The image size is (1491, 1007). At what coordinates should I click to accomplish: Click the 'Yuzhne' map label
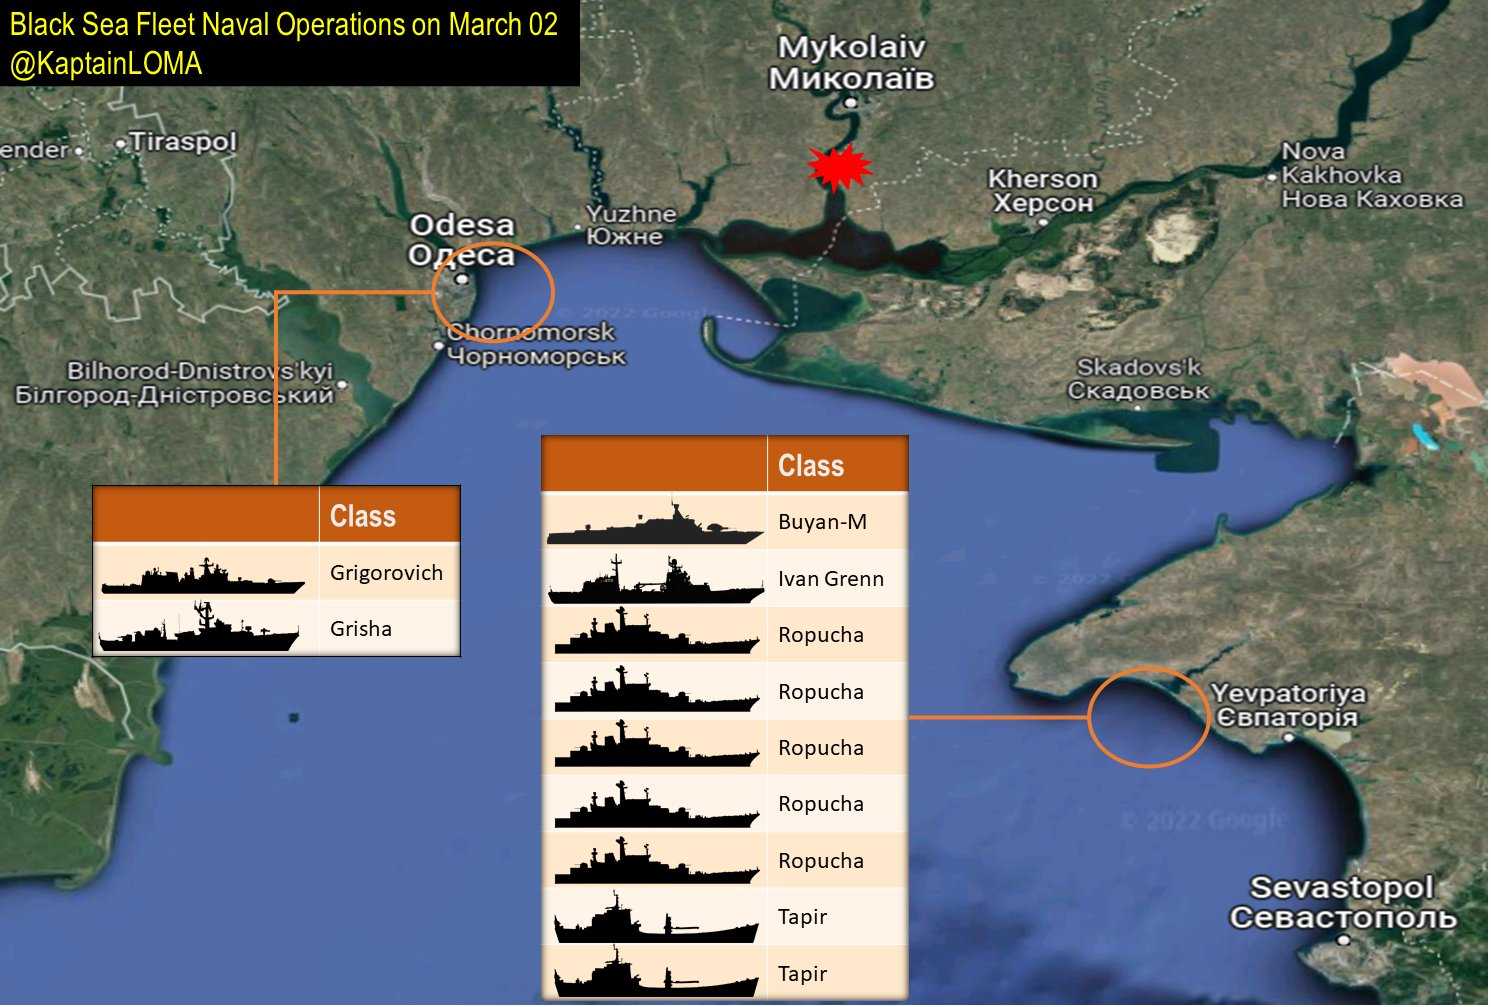coord(631,214)
